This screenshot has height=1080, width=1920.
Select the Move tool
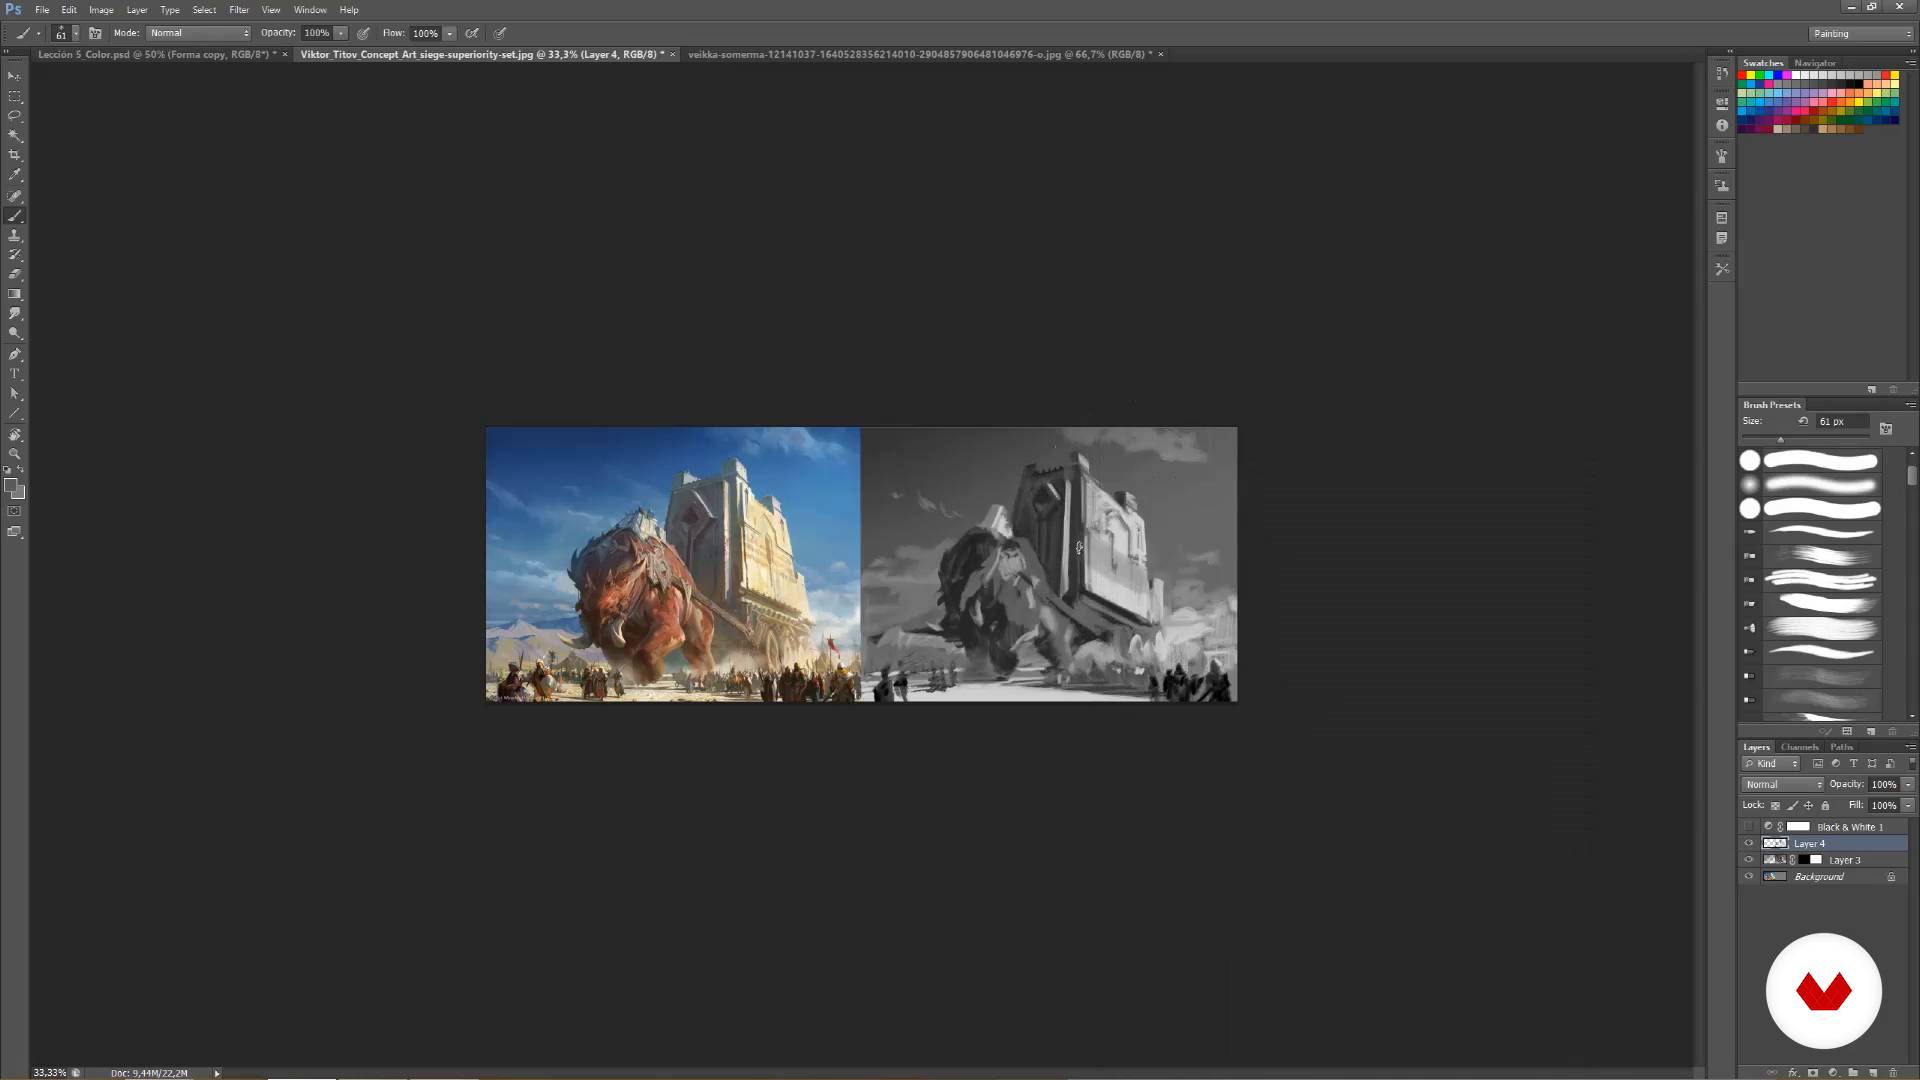pyautogui.click(x=14, y=76)
